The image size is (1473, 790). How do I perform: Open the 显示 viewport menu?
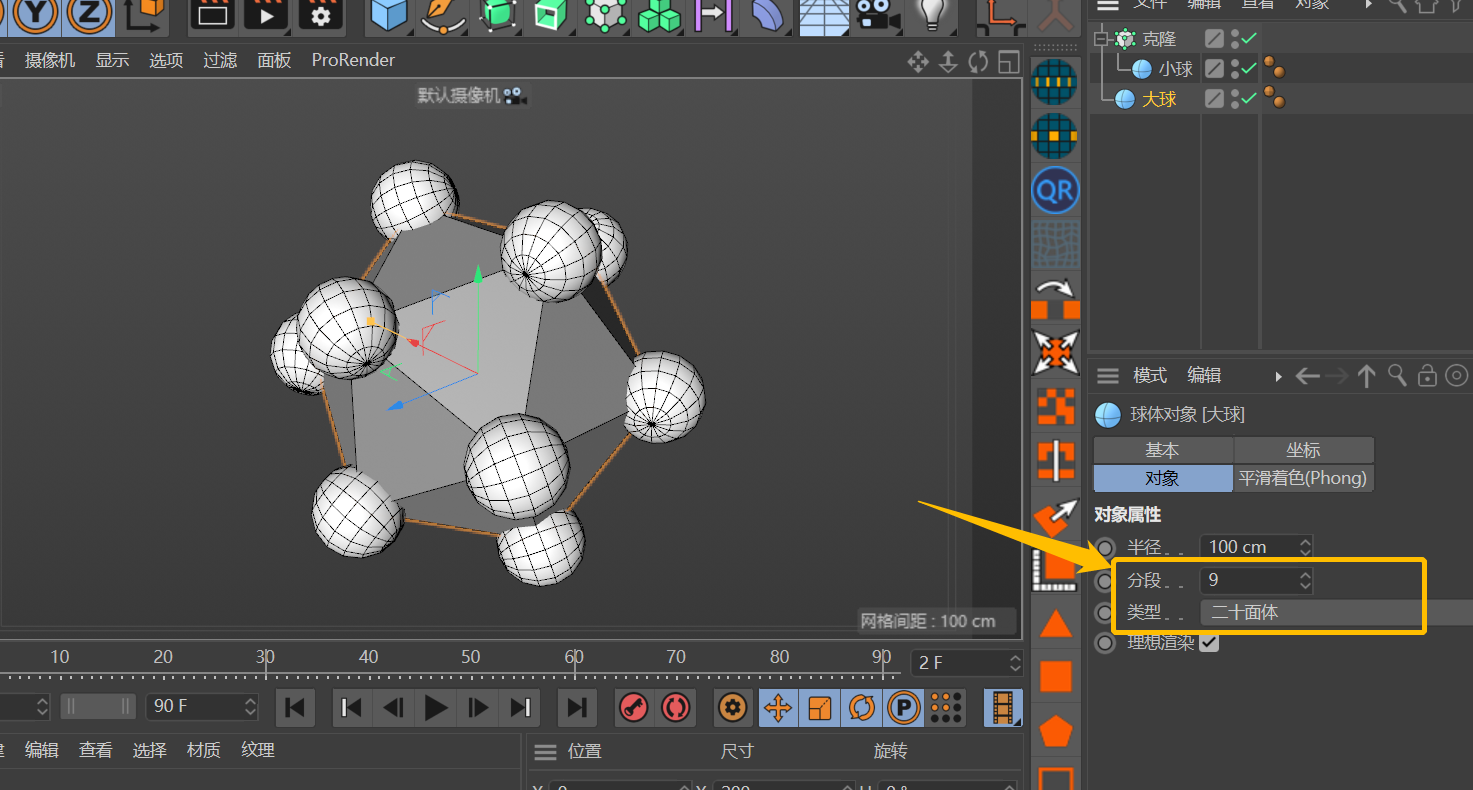coord(112,60)
